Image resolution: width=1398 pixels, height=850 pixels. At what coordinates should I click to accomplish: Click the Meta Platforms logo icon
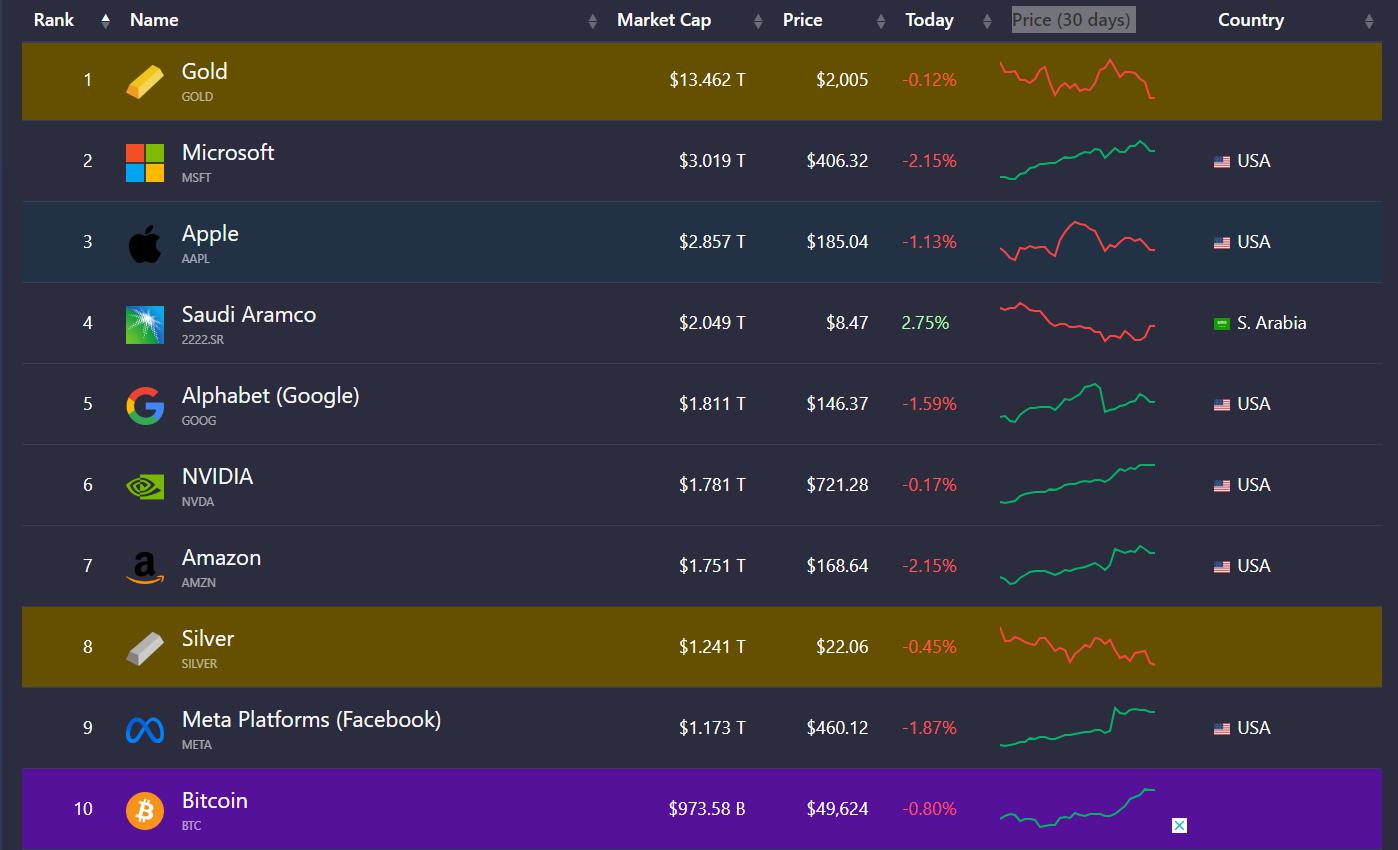pos(145,730)
